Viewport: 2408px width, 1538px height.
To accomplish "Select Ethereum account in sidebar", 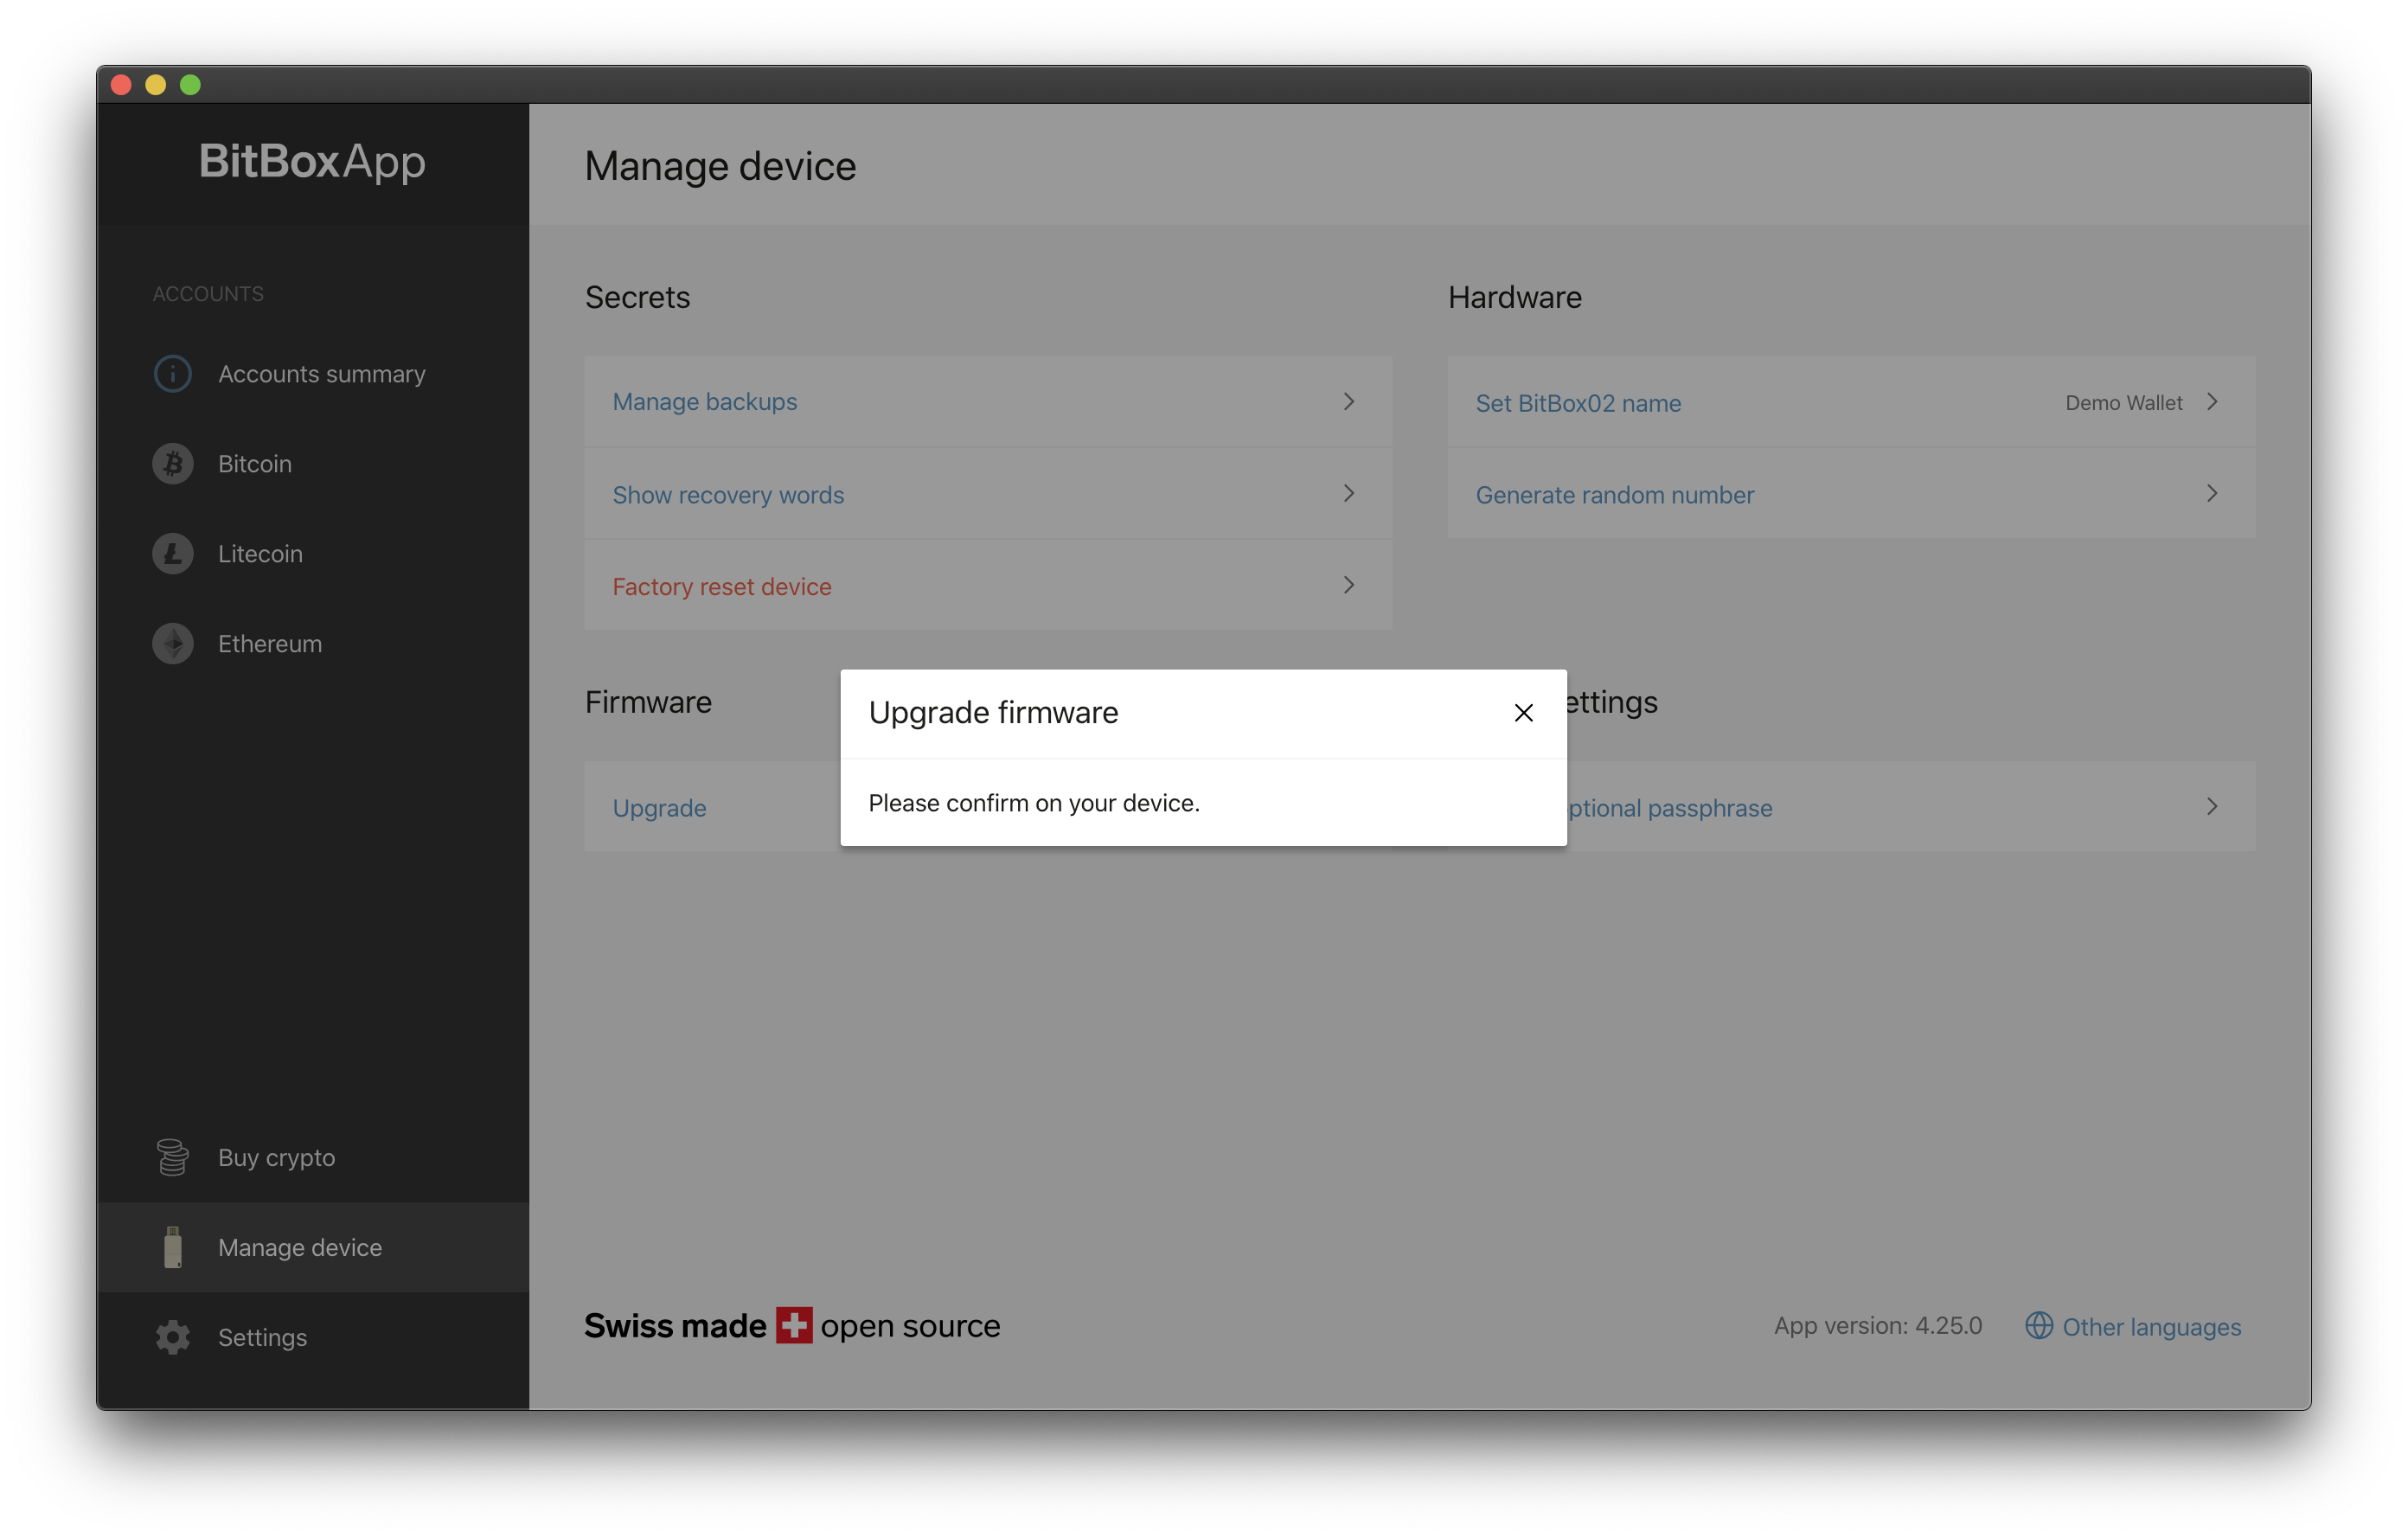I will point(313,644).
